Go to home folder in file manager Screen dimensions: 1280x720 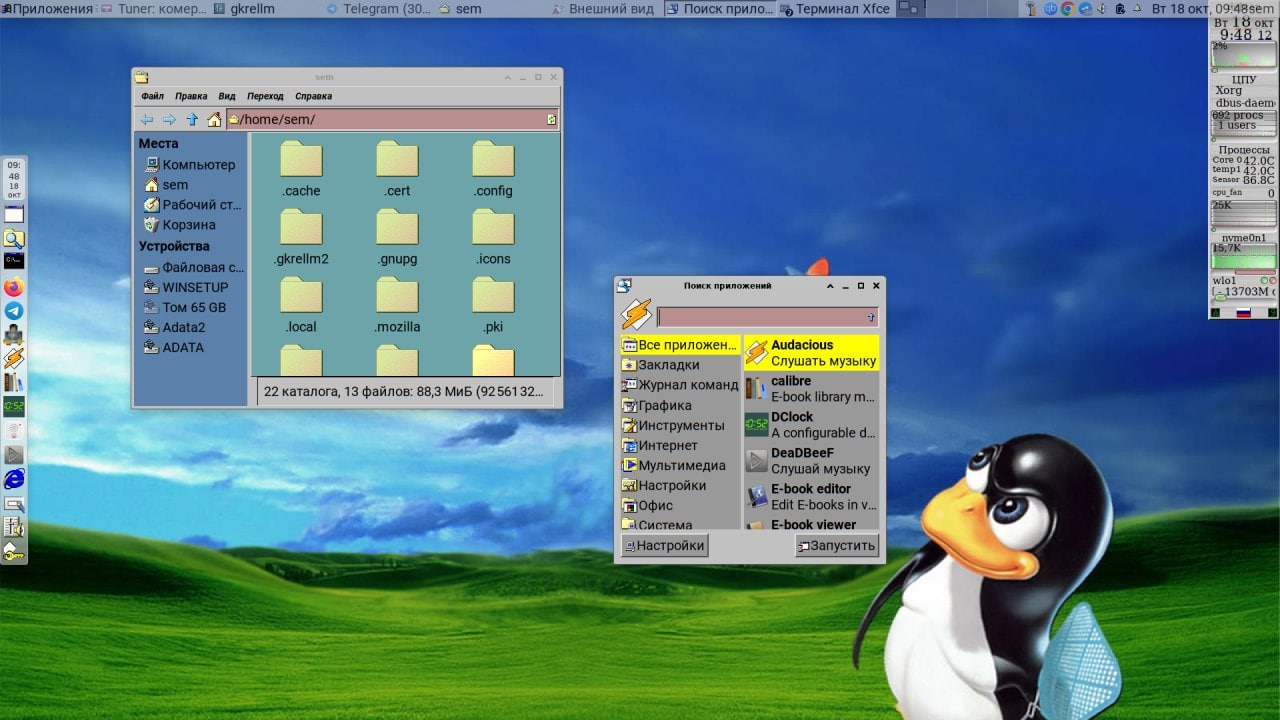[x=214, y=120]
